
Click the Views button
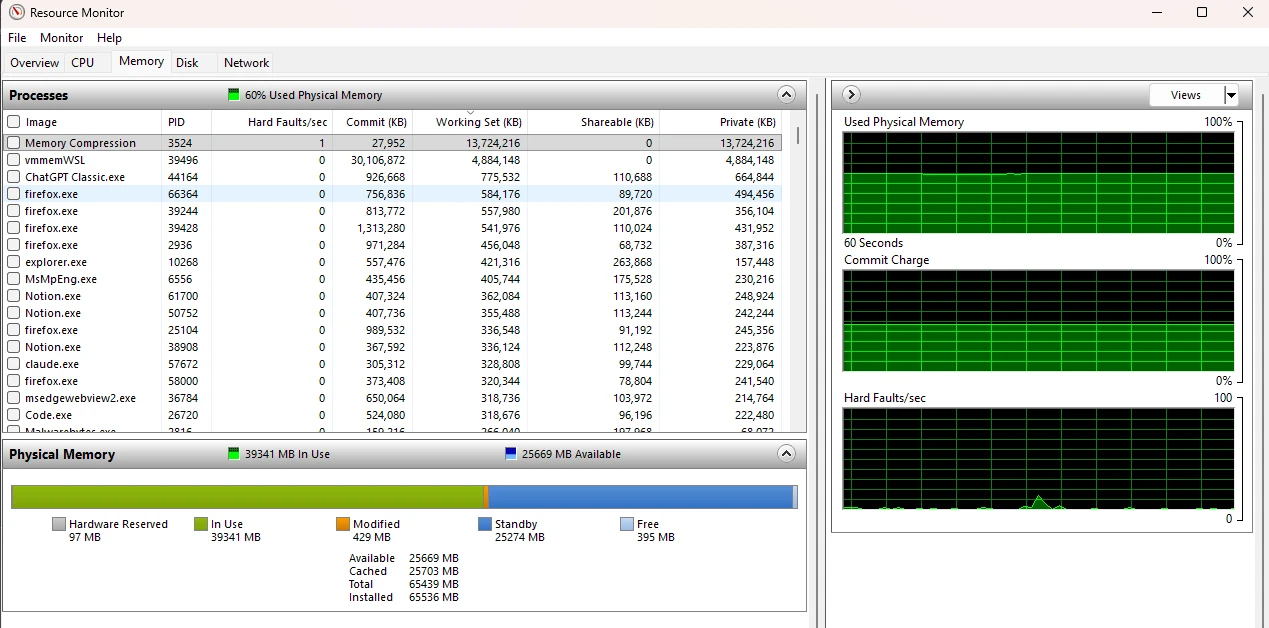point(1186,95)
